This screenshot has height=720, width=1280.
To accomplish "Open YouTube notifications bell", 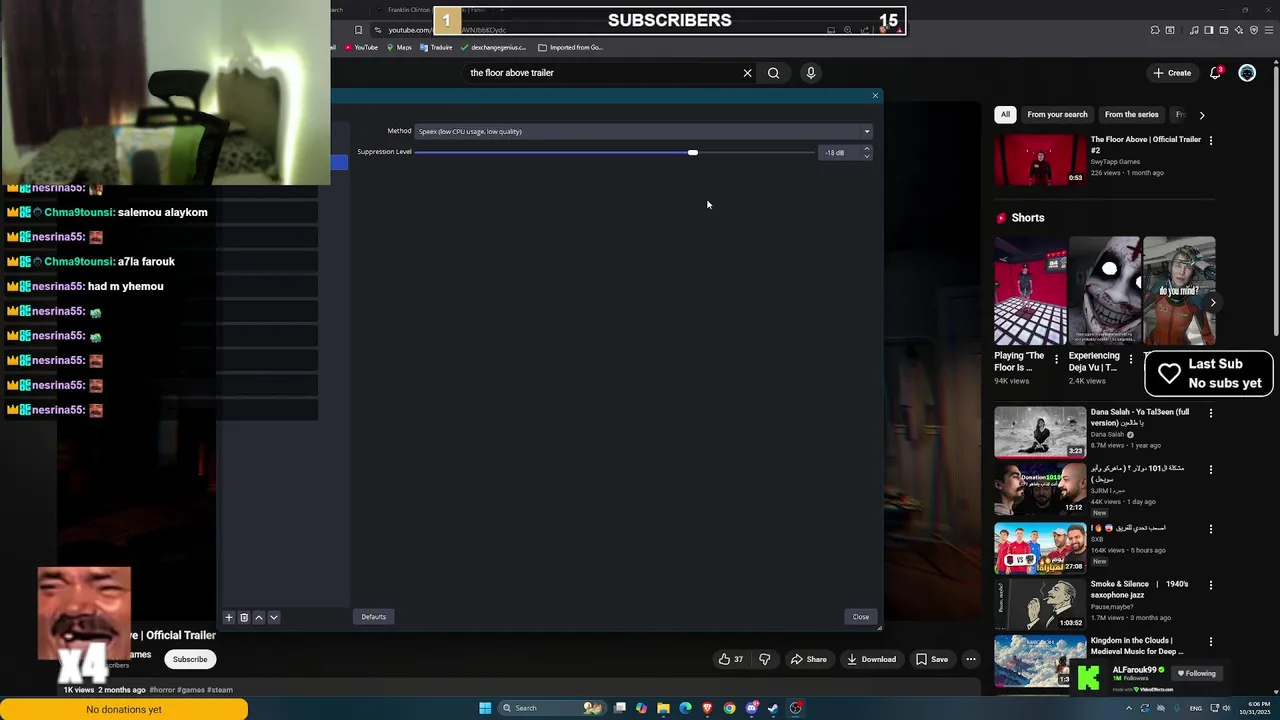I will click(x=1216, y=73).
